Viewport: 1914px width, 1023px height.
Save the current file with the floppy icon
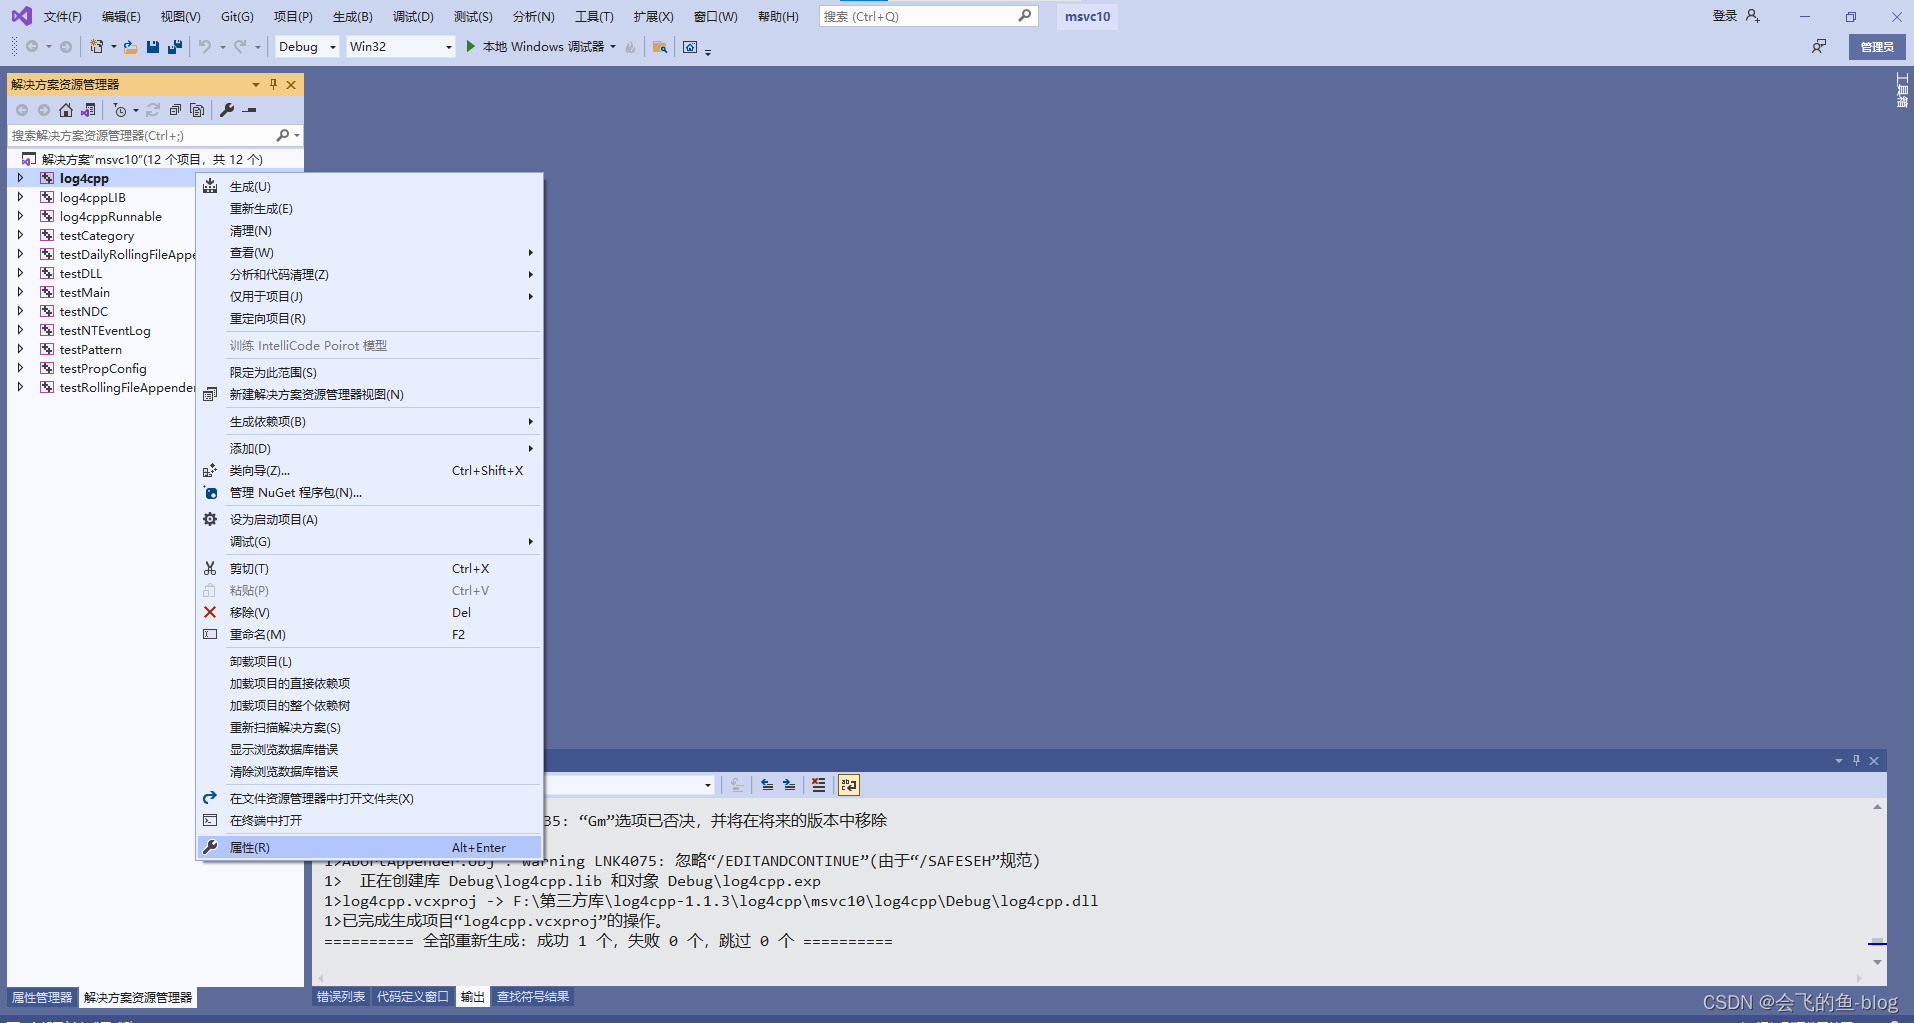153,47
